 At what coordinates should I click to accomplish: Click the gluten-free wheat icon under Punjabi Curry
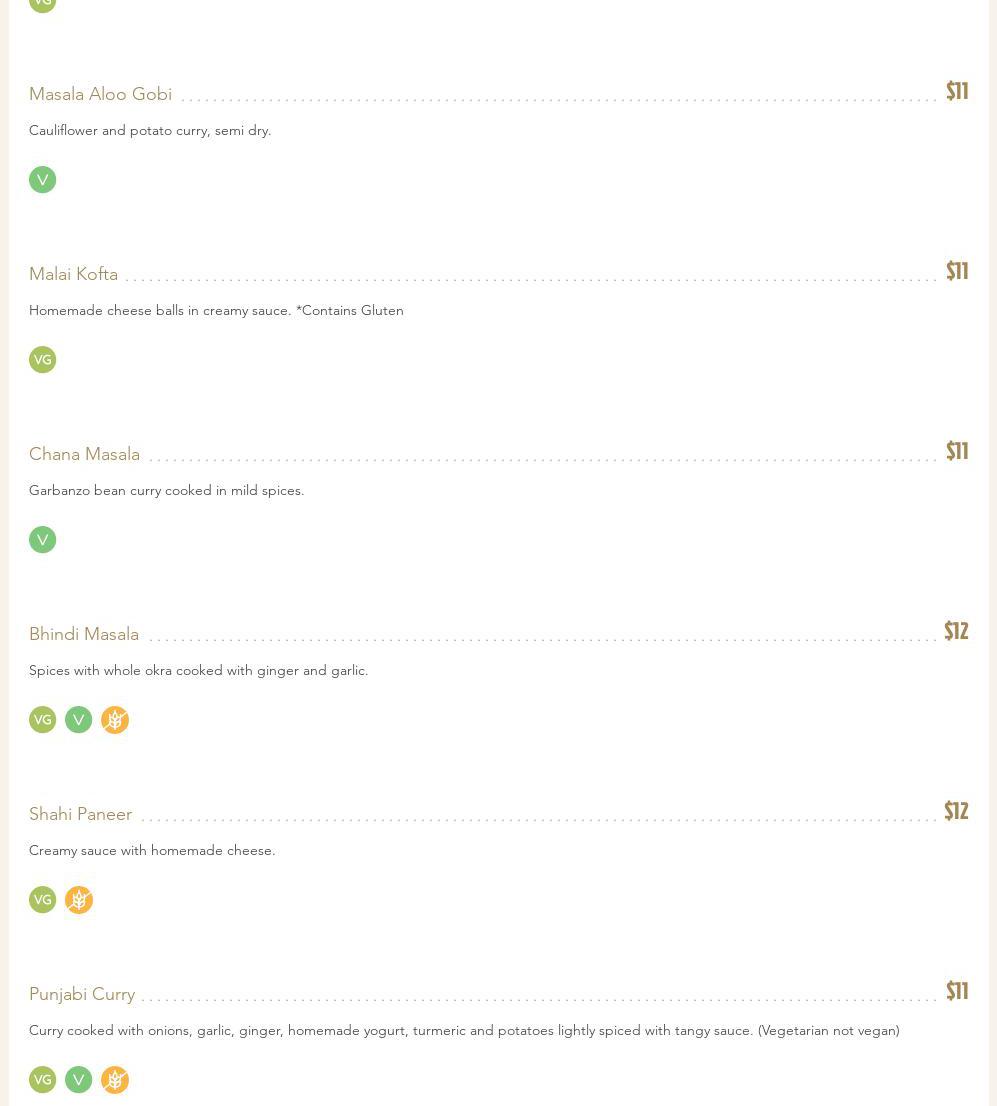[x=115, y=1080]
